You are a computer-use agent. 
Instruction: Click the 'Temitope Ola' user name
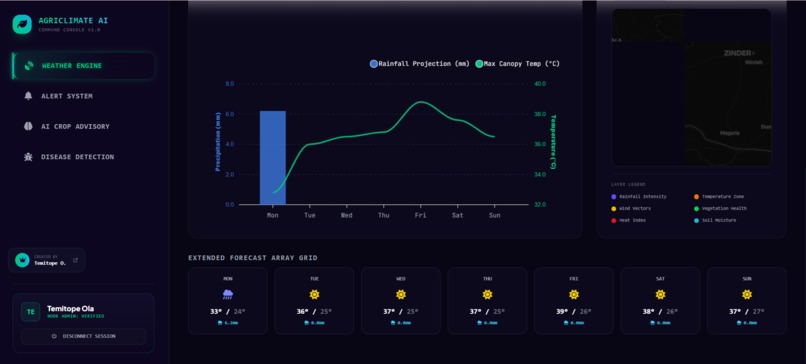click(x=70, y=308)
